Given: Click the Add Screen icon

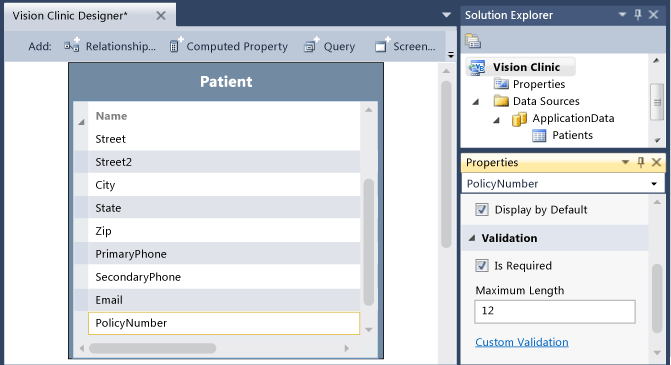Looking at the screenshot, I should point(382,45).
